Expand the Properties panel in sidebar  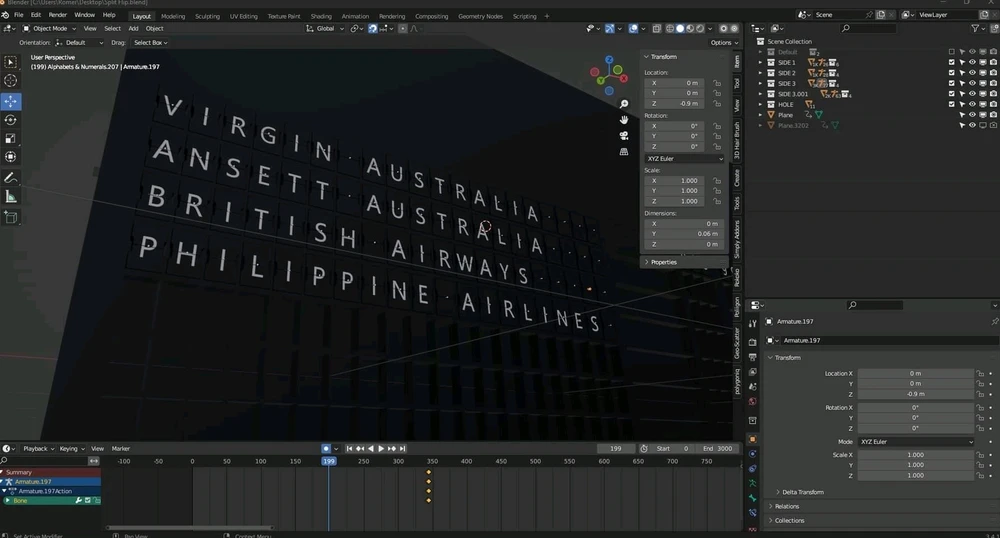(663, 262)
